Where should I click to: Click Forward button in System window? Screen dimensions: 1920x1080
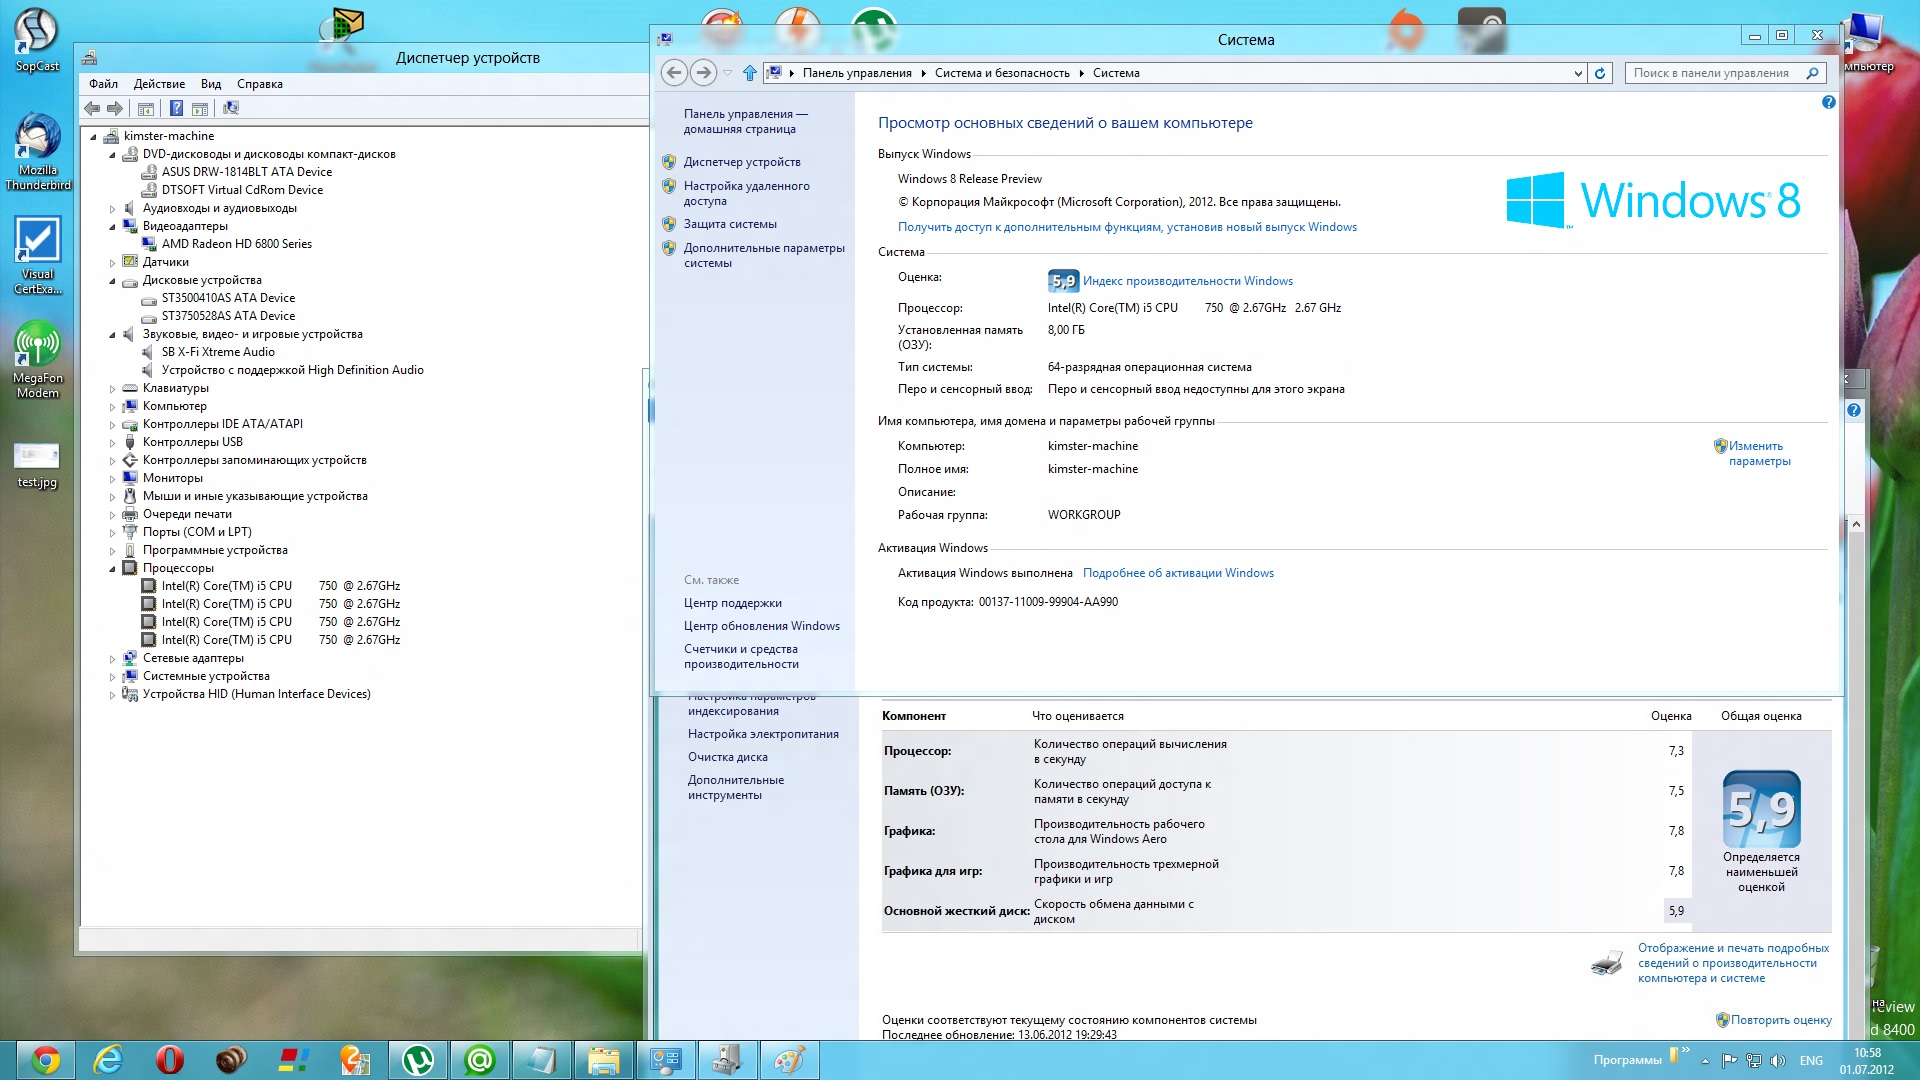[x=704, y=73]
